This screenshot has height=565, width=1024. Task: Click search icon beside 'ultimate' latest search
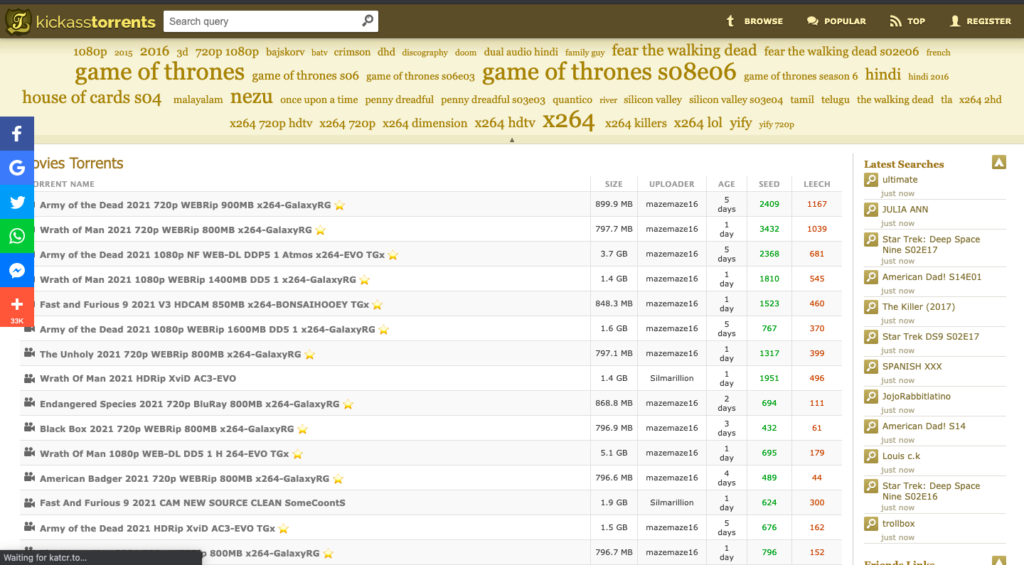[871, 180]
